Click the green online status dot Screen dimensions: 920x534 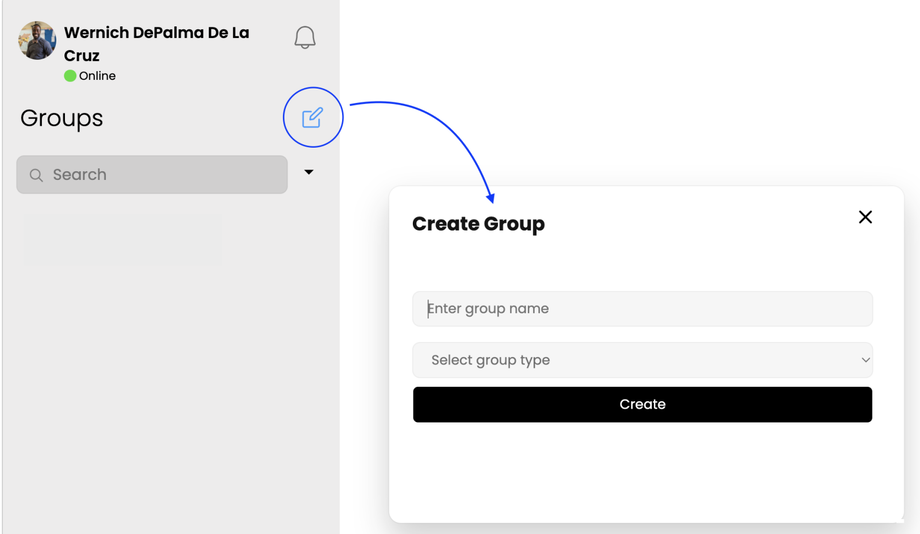pyautogui.click(x=70, y=76)
